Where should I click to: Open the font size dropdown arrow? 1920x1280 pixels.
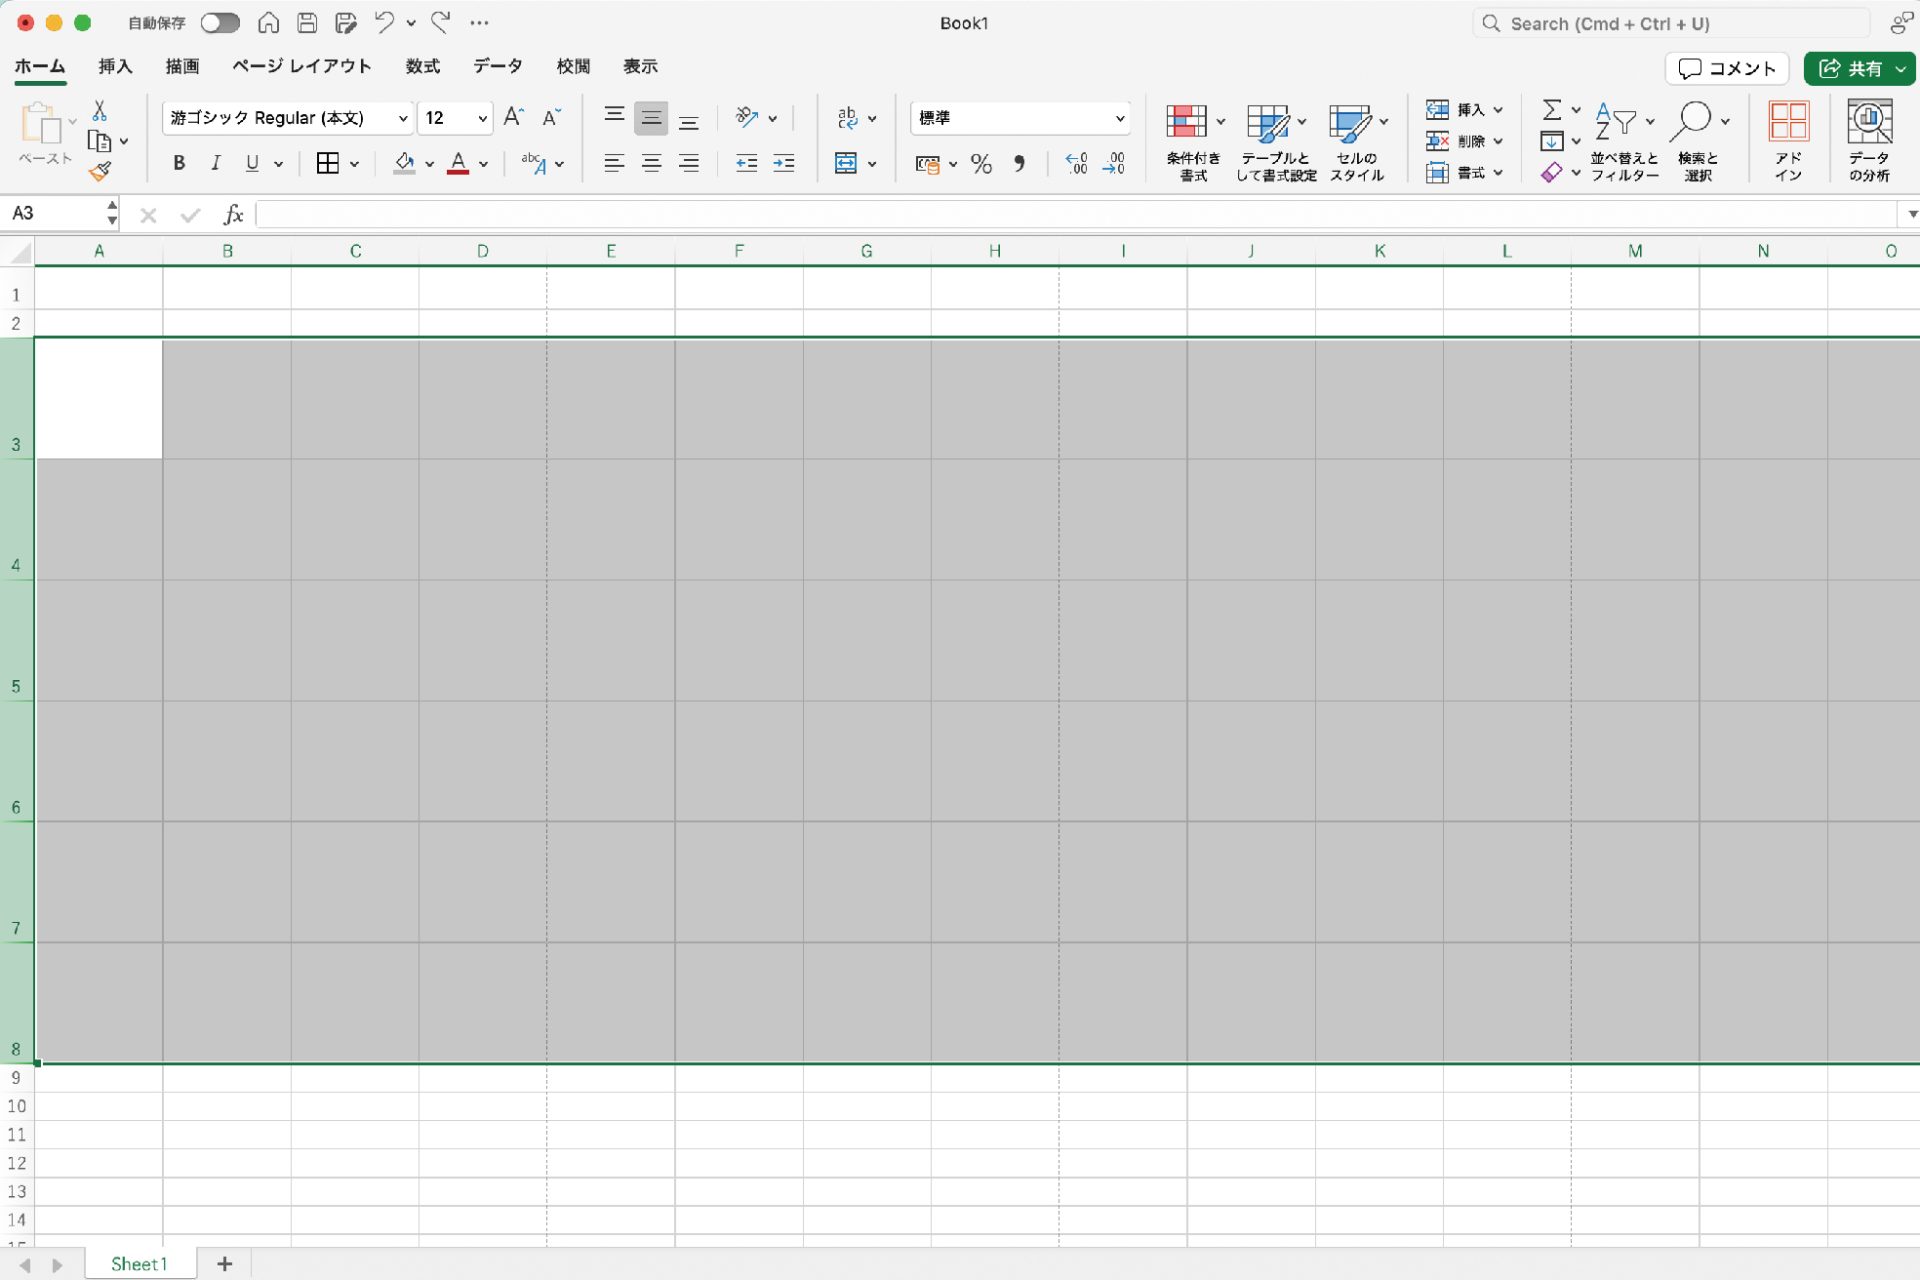(x=482, y=118)
